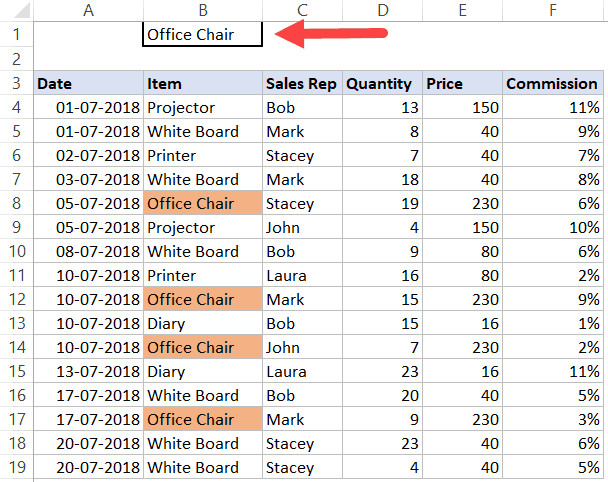The height and width of the screenshot is (482, 608).
Task: Select the column D header
Action: pos(380,10)
